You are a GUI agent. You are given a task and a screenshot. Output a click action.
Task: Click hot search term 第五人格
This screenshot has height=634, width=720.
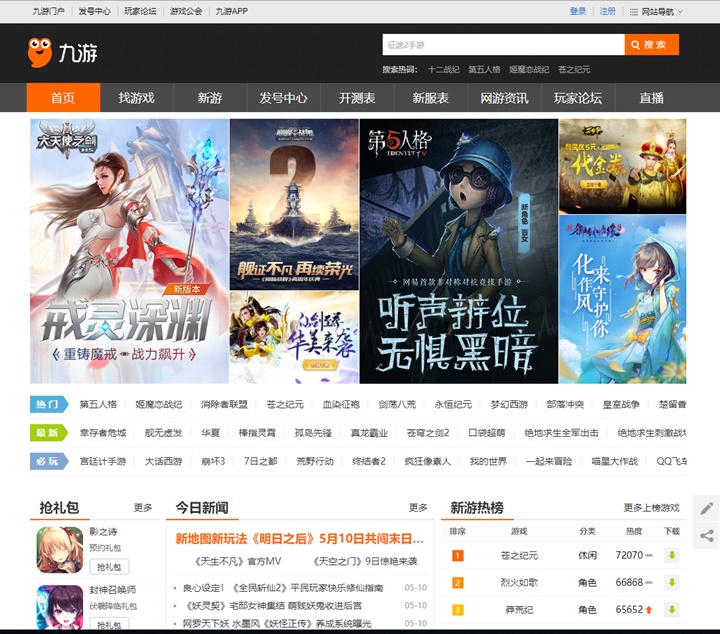click(x=484, y=69)
